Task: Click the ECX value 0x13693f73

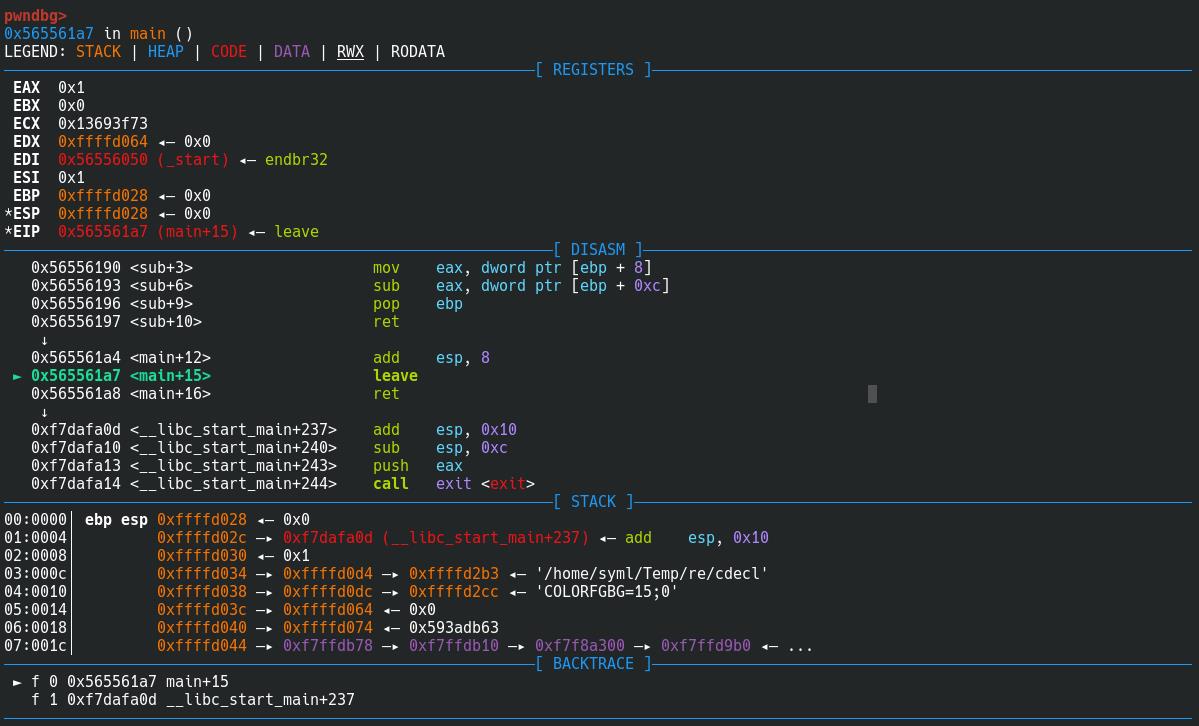Action: (x=103, y=124)
